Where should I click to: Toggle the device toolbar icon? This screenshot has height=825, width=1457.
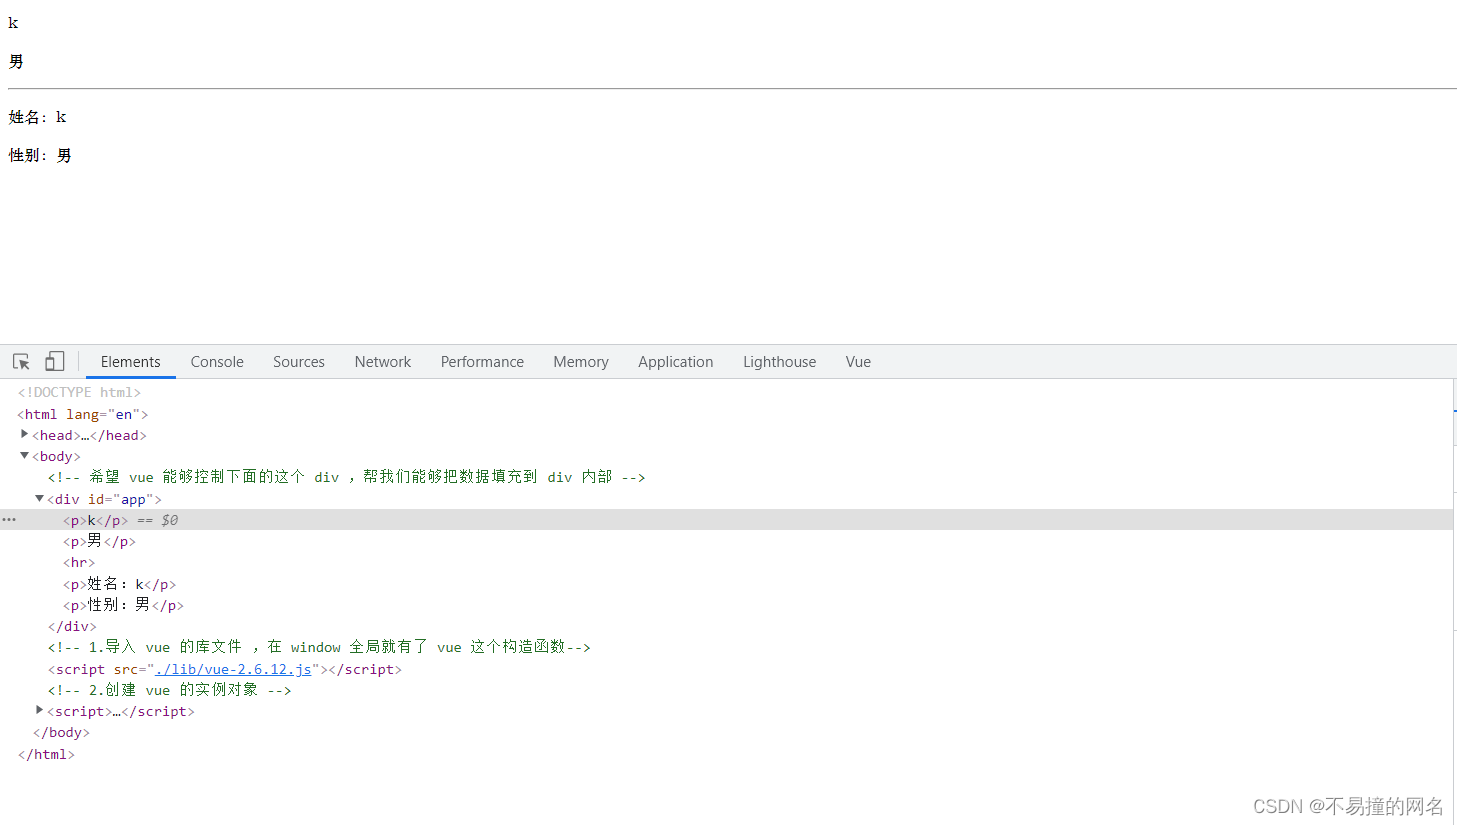click(55, 362)
